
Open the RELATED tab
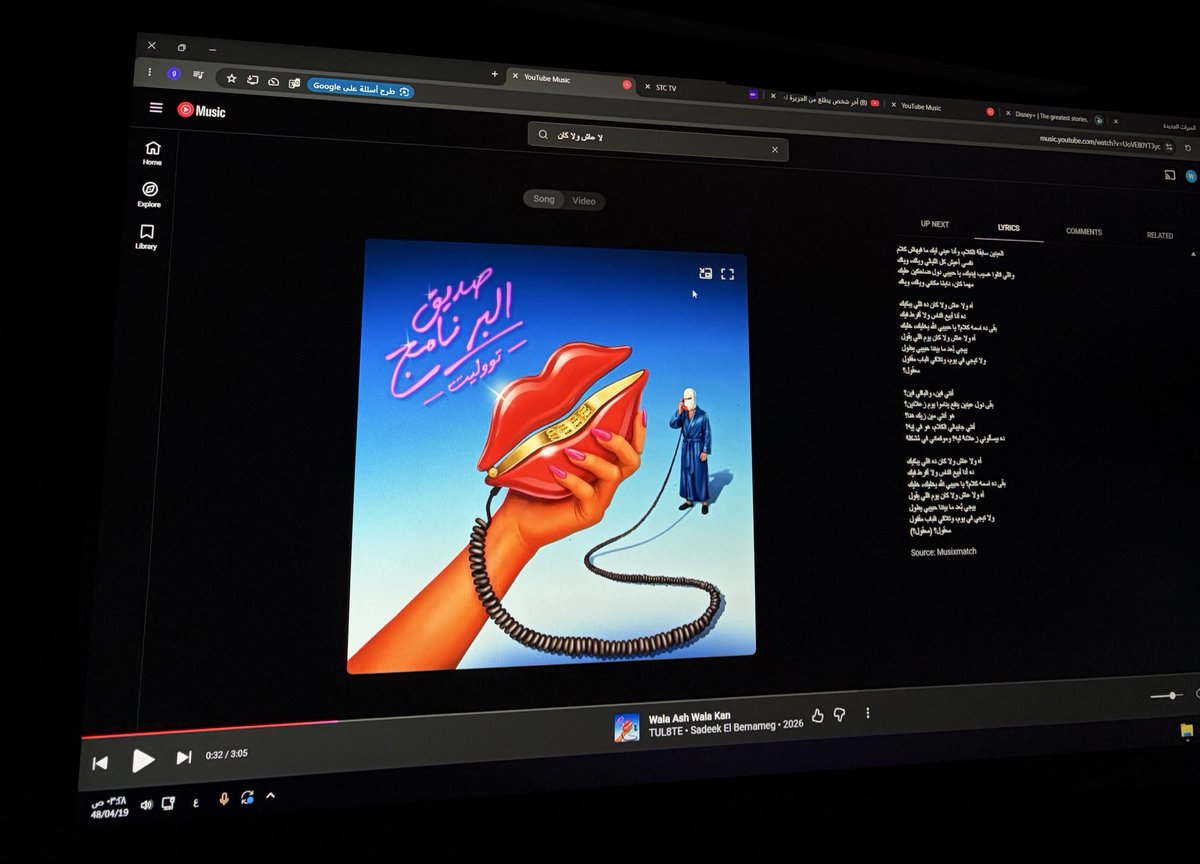(1160, 235)
